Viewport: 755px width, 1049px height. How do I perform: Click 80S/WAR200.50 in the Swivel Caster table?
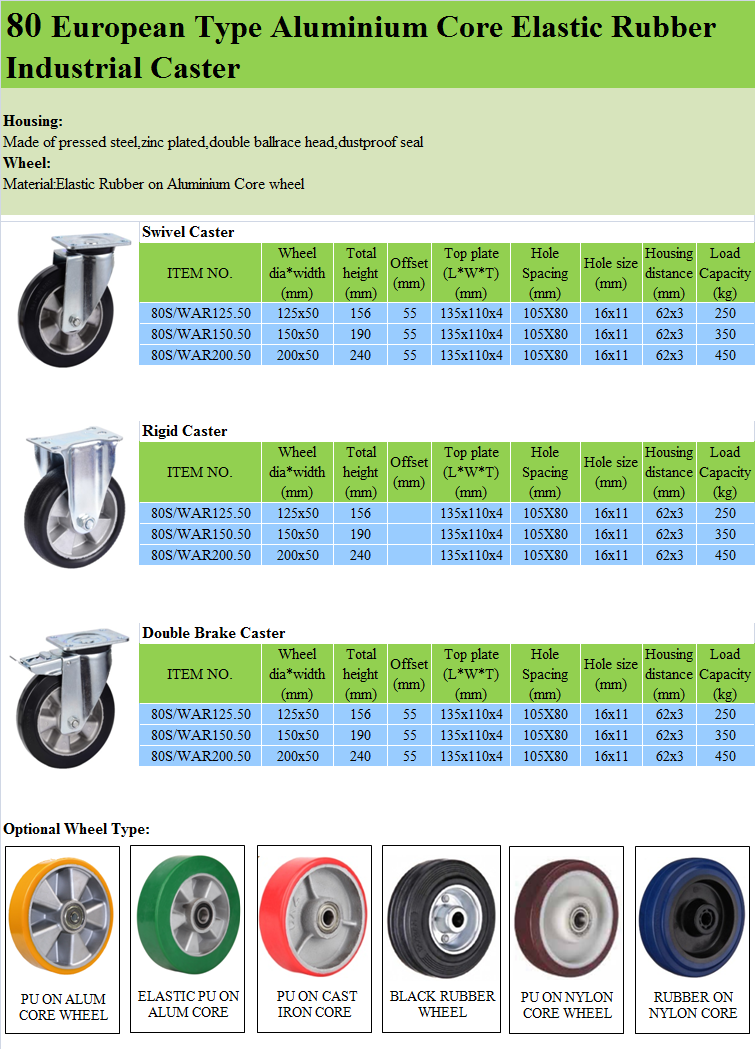[x=201, y=355]
